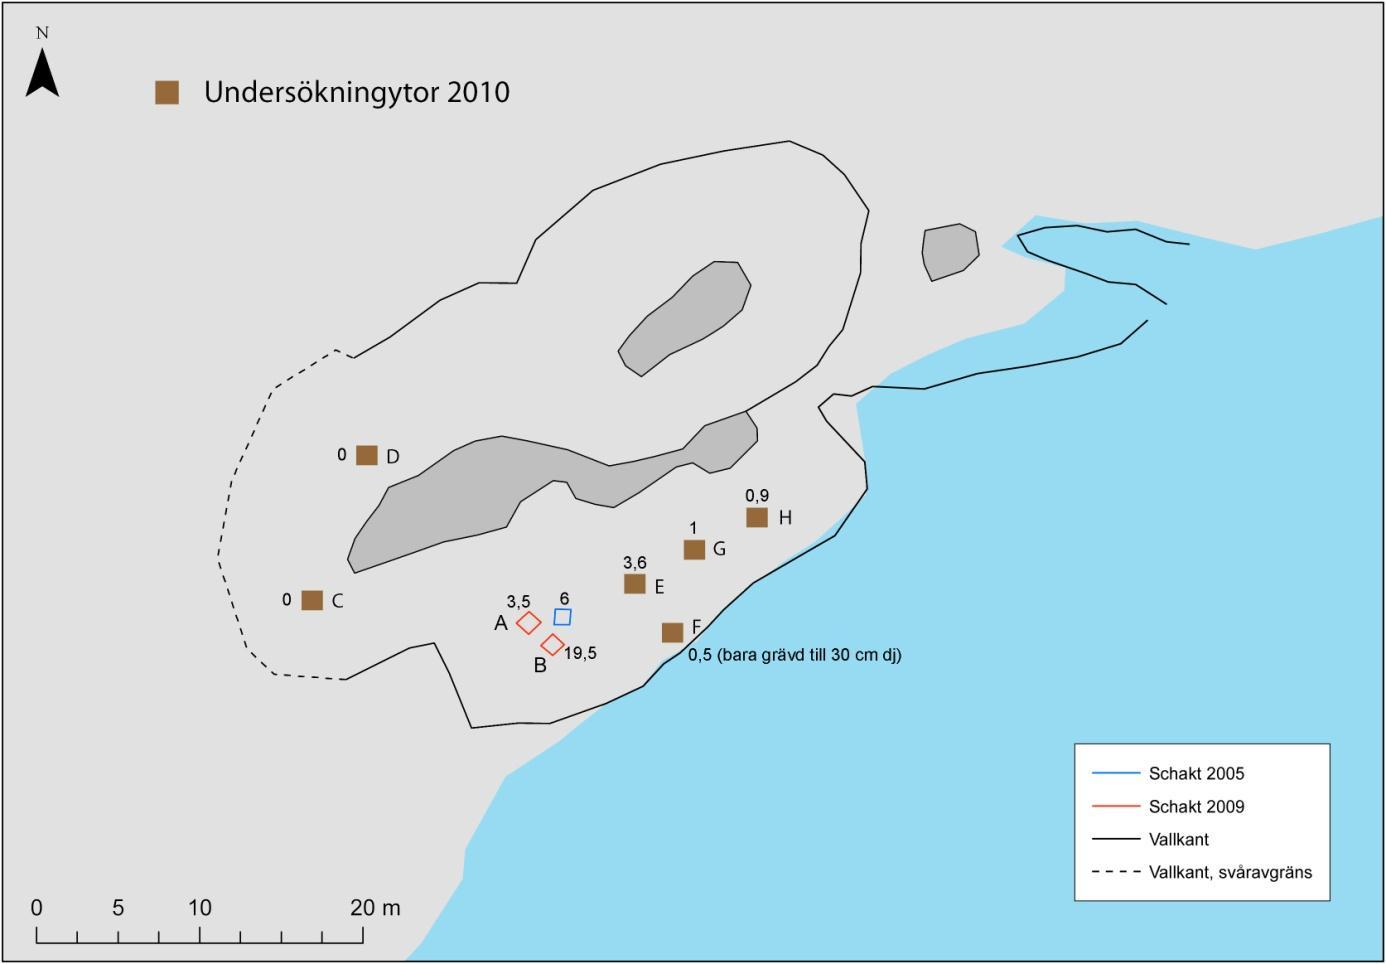Click the scale bar label 10
1386x964 pixels.
tap(200, 908)
